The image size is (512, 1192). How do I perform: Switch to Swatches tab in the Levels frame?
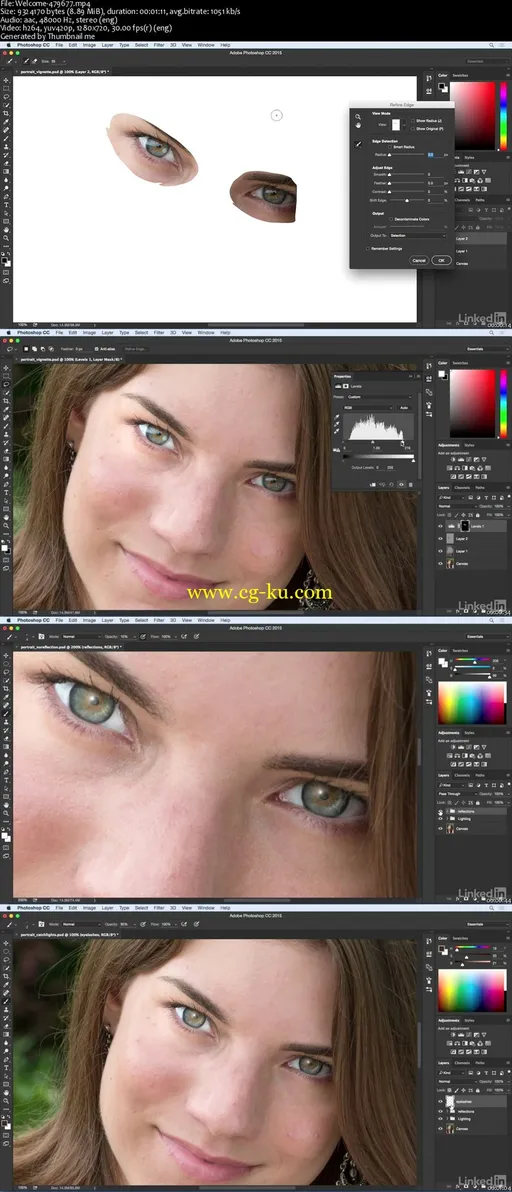pos(460,363)
